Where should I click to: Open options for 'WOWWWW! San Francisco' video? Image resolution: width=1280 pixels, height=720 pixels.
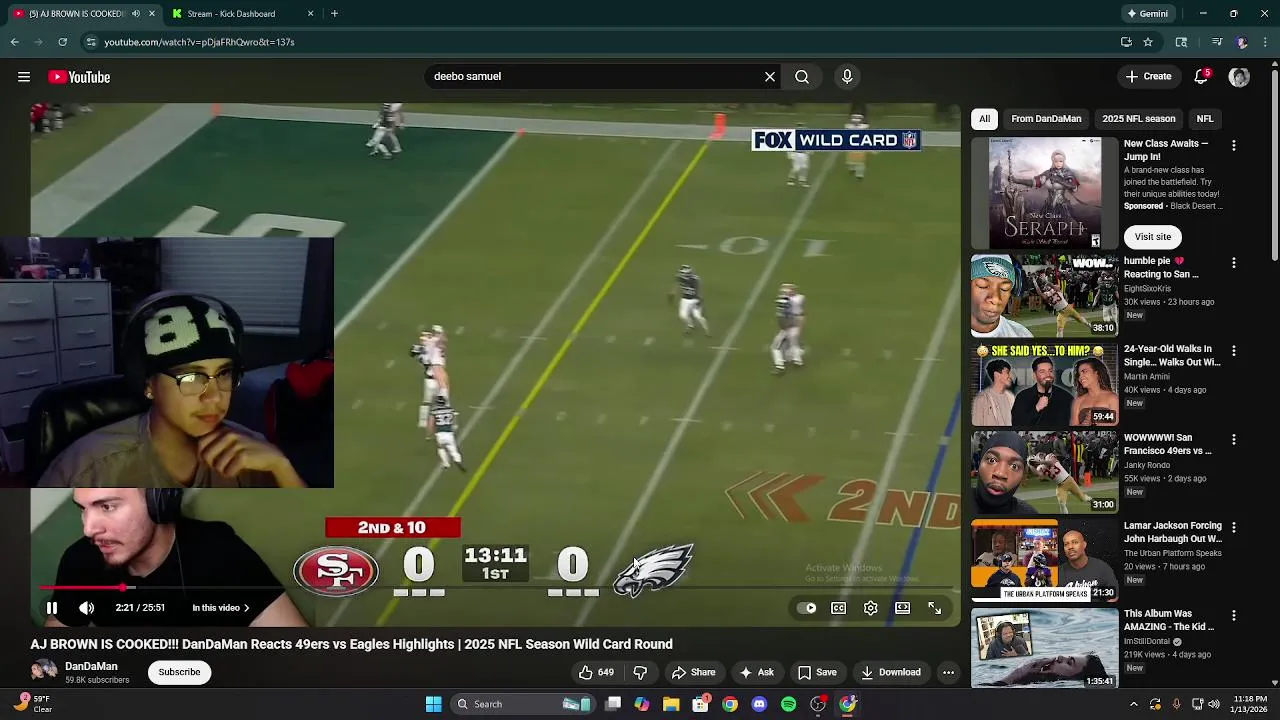[1233, 439]
